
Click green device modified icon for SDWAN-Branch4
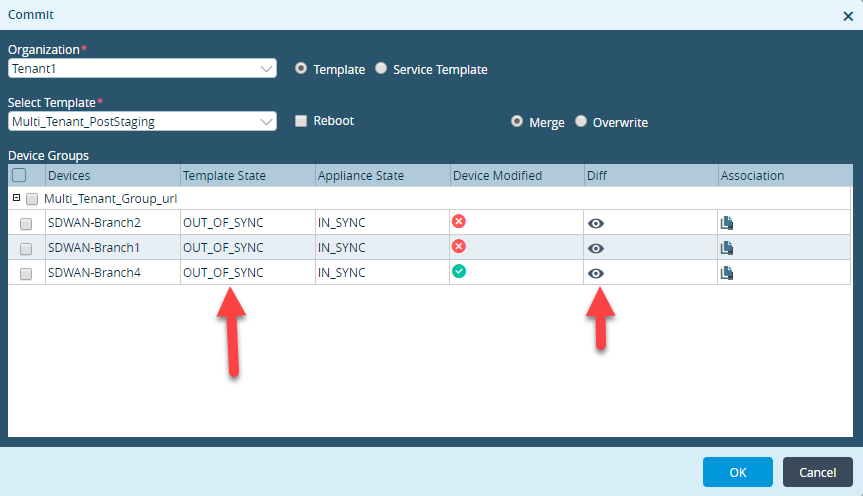point(459,271)
